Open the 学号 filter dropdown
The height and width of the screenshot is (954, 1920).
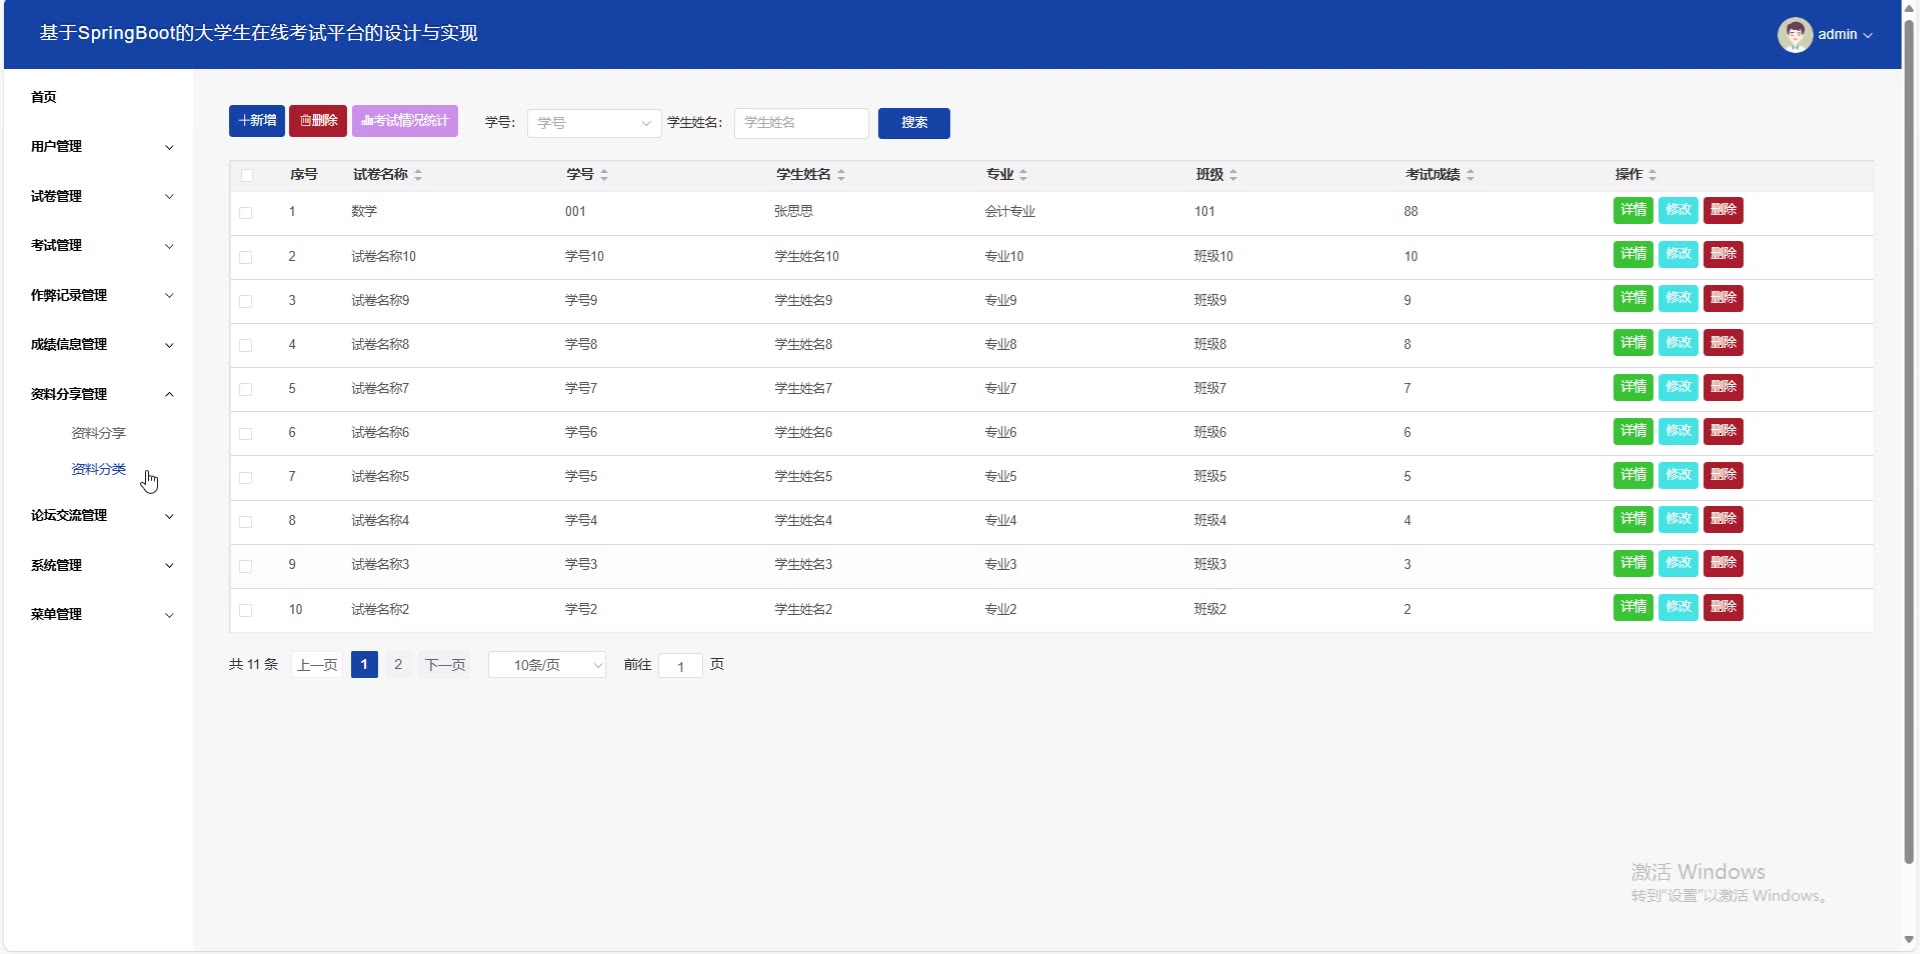(x=593, y=123)
